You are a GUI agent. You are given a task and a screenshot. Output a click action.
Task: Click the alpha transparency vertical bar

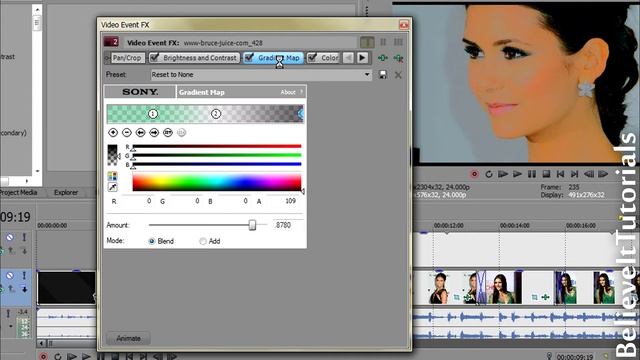click(112, 155)
